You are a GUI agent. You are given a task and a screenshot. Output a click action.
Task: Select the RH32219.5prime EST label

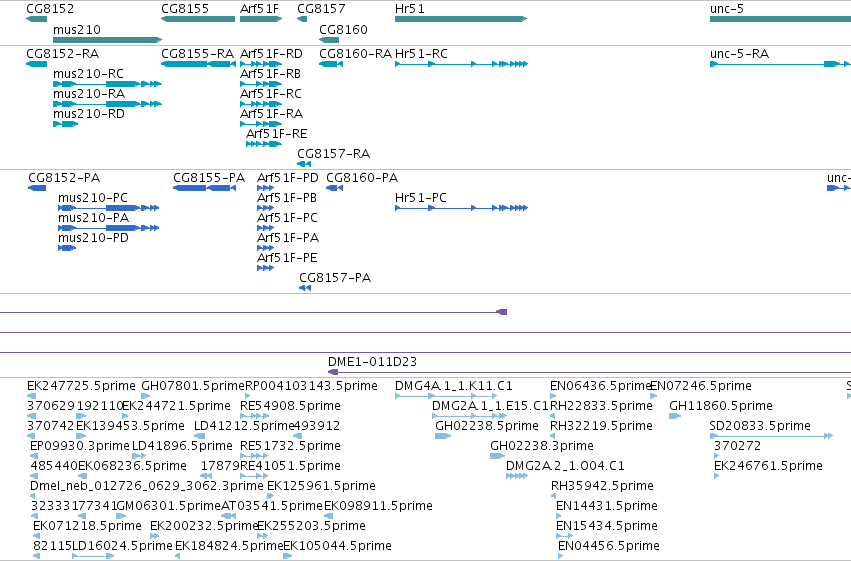pyautogui.click(x=601, y=426)
